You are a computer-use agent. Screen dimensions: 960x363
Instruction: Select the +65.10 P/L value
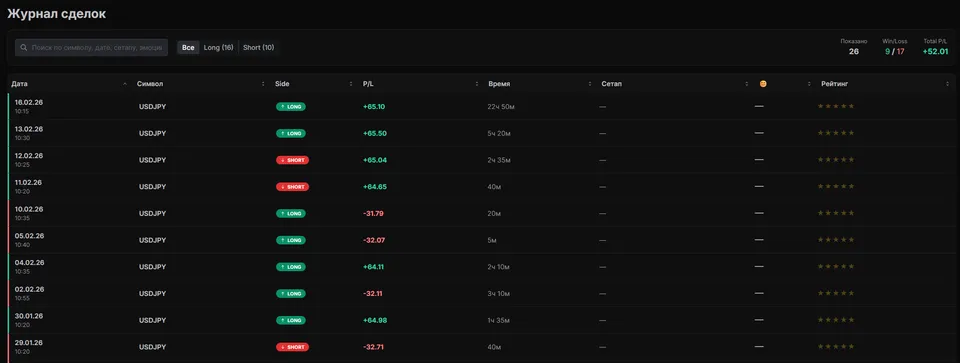[x=373, y=107]
